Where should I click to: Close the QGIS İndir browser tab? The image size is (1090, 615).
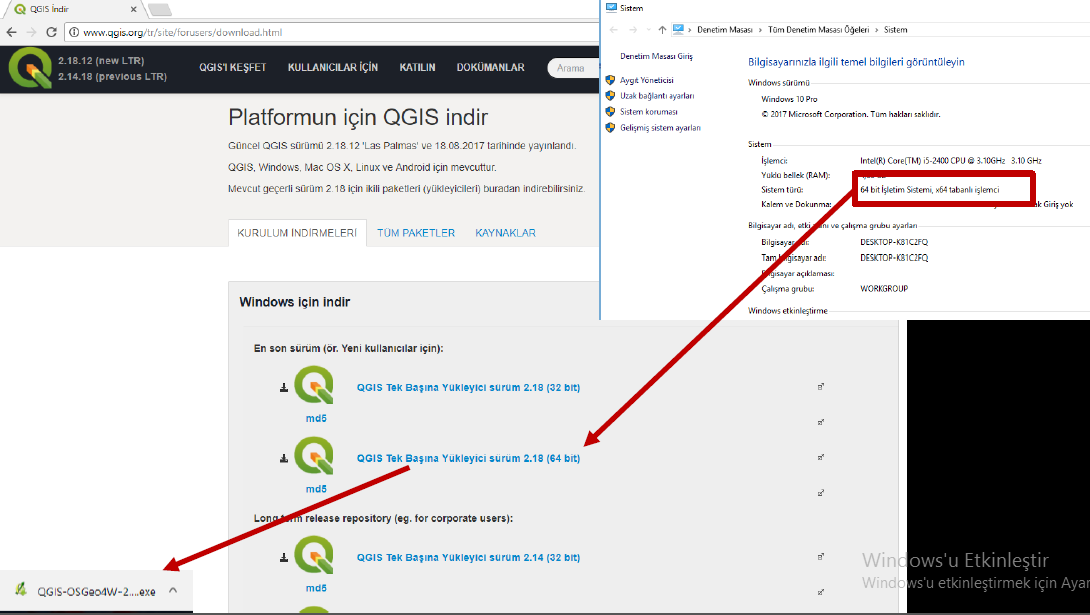[133, 10]
